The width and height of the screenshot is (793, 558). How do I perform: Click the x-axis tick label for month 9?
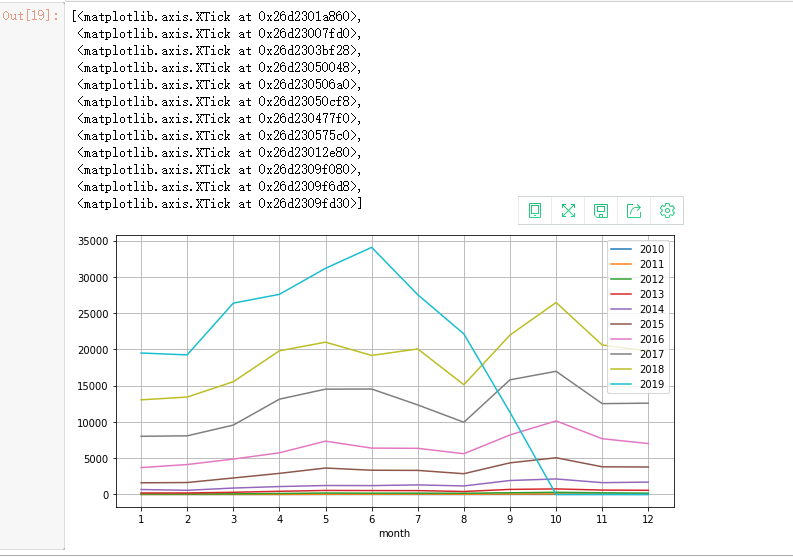coord(510,519)
